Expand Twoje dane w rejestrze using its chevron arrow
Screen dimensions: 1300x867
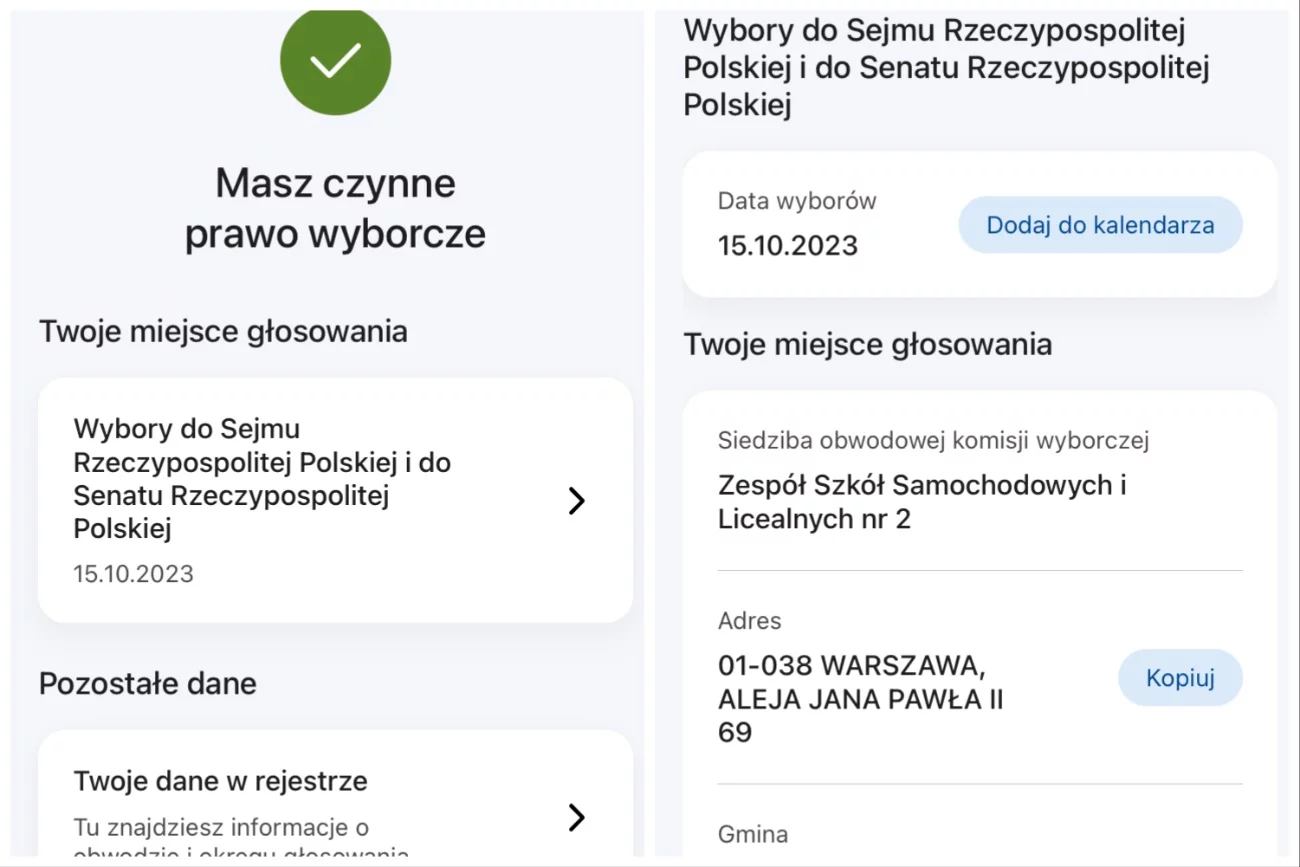tap(576, 817)
